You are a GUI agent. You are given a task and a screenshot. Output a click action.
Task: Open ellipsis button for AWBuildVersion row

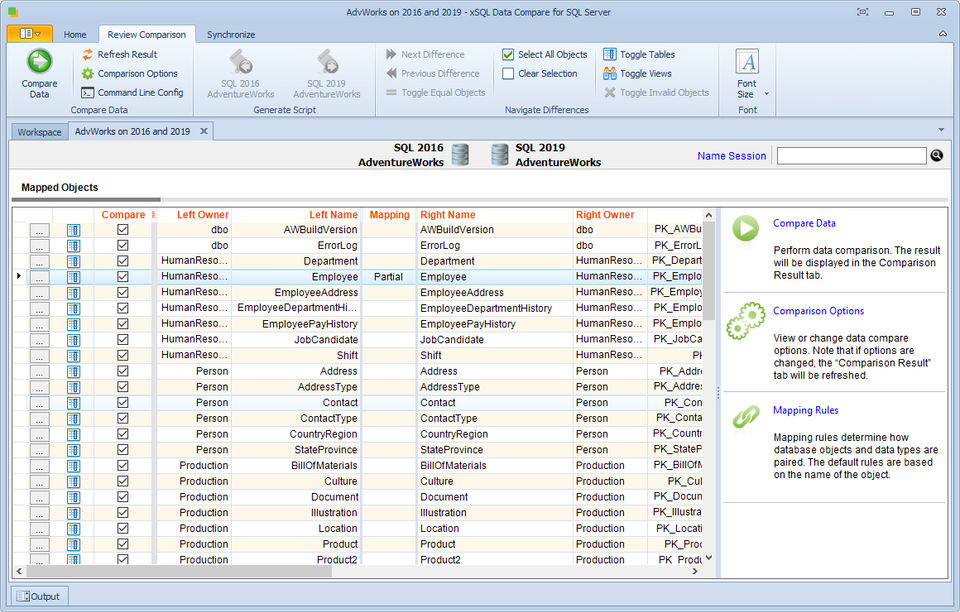click(40, 230)
